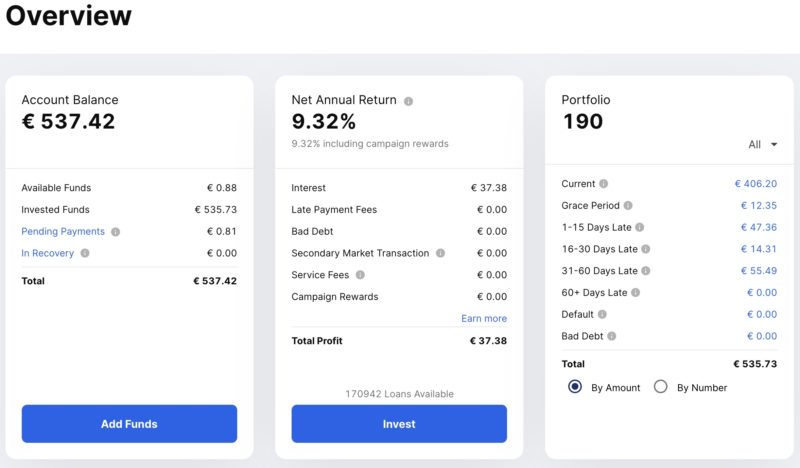
Task: Click info icon next to Net Annual Return
Action: [x=408, y=101]
